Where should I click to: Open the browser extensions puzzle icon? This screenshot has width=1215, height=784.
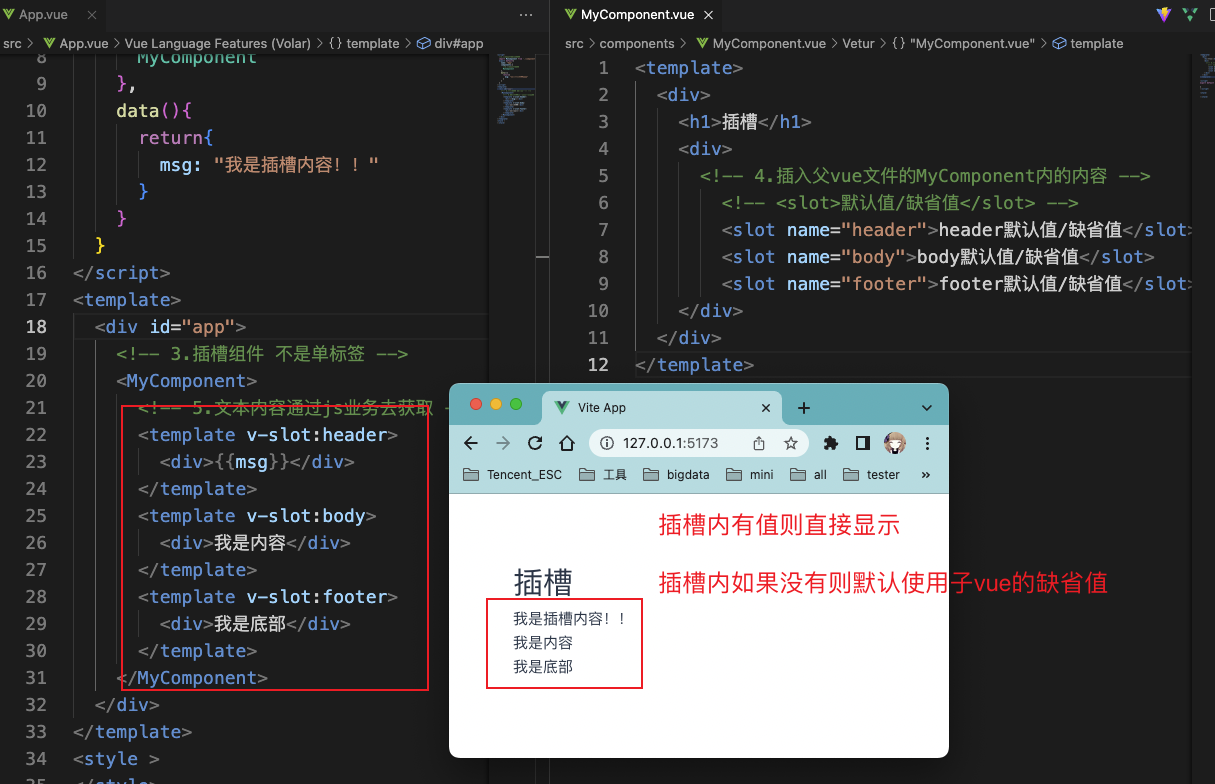tap(830, 443)
